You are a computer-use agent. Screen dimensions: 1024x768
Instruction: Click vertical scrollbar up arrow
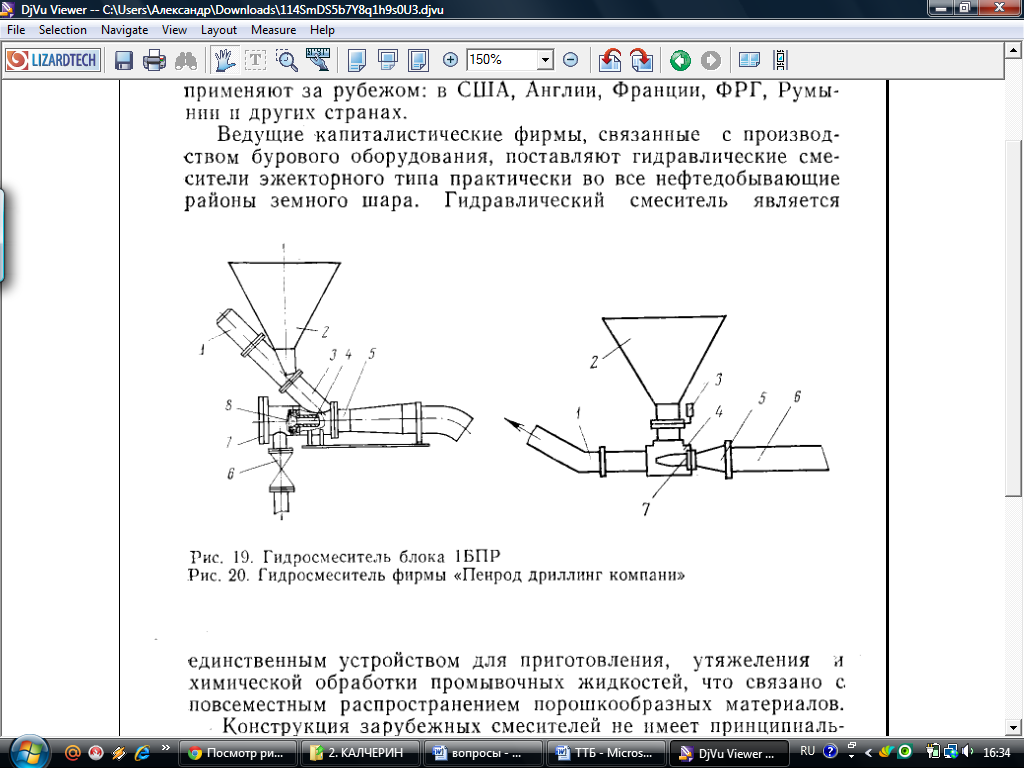1014,50
